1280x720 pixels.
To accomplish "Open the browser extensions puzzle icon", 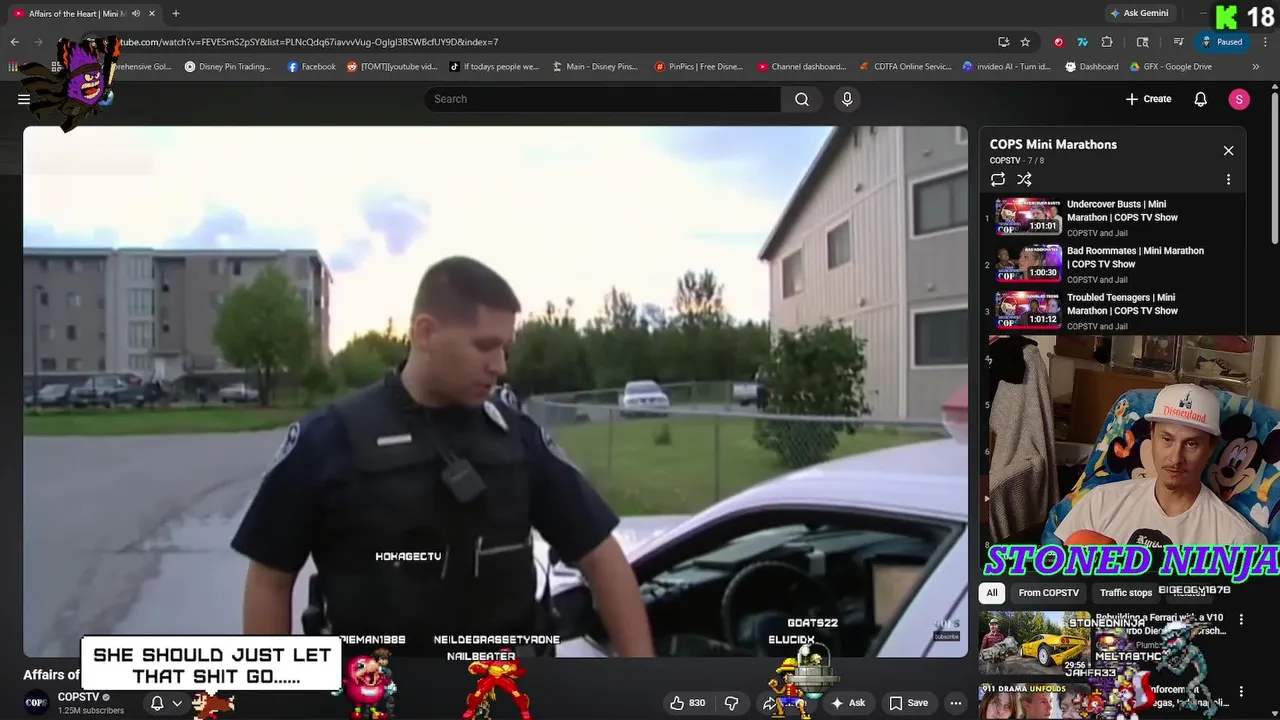I will (1107, 42).
